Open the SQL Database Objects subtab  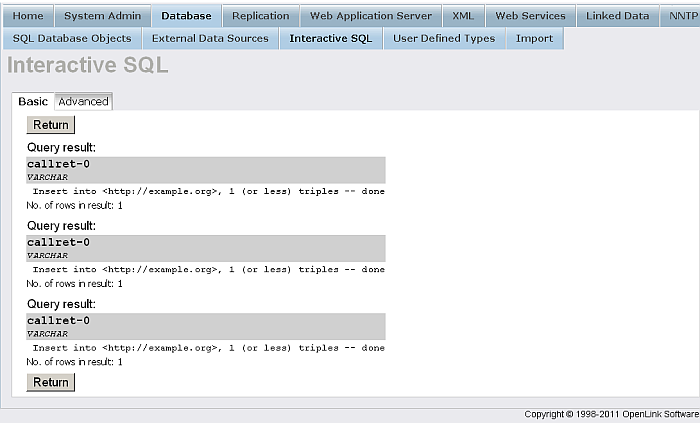(72, 38)
